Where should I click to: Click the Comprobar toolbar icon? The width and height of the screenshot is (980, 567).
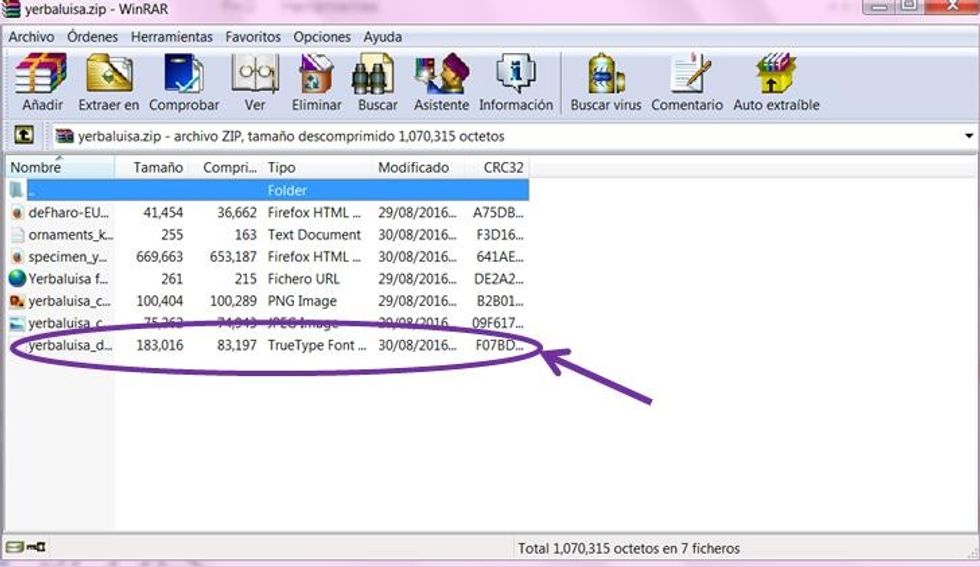[183, 73]
